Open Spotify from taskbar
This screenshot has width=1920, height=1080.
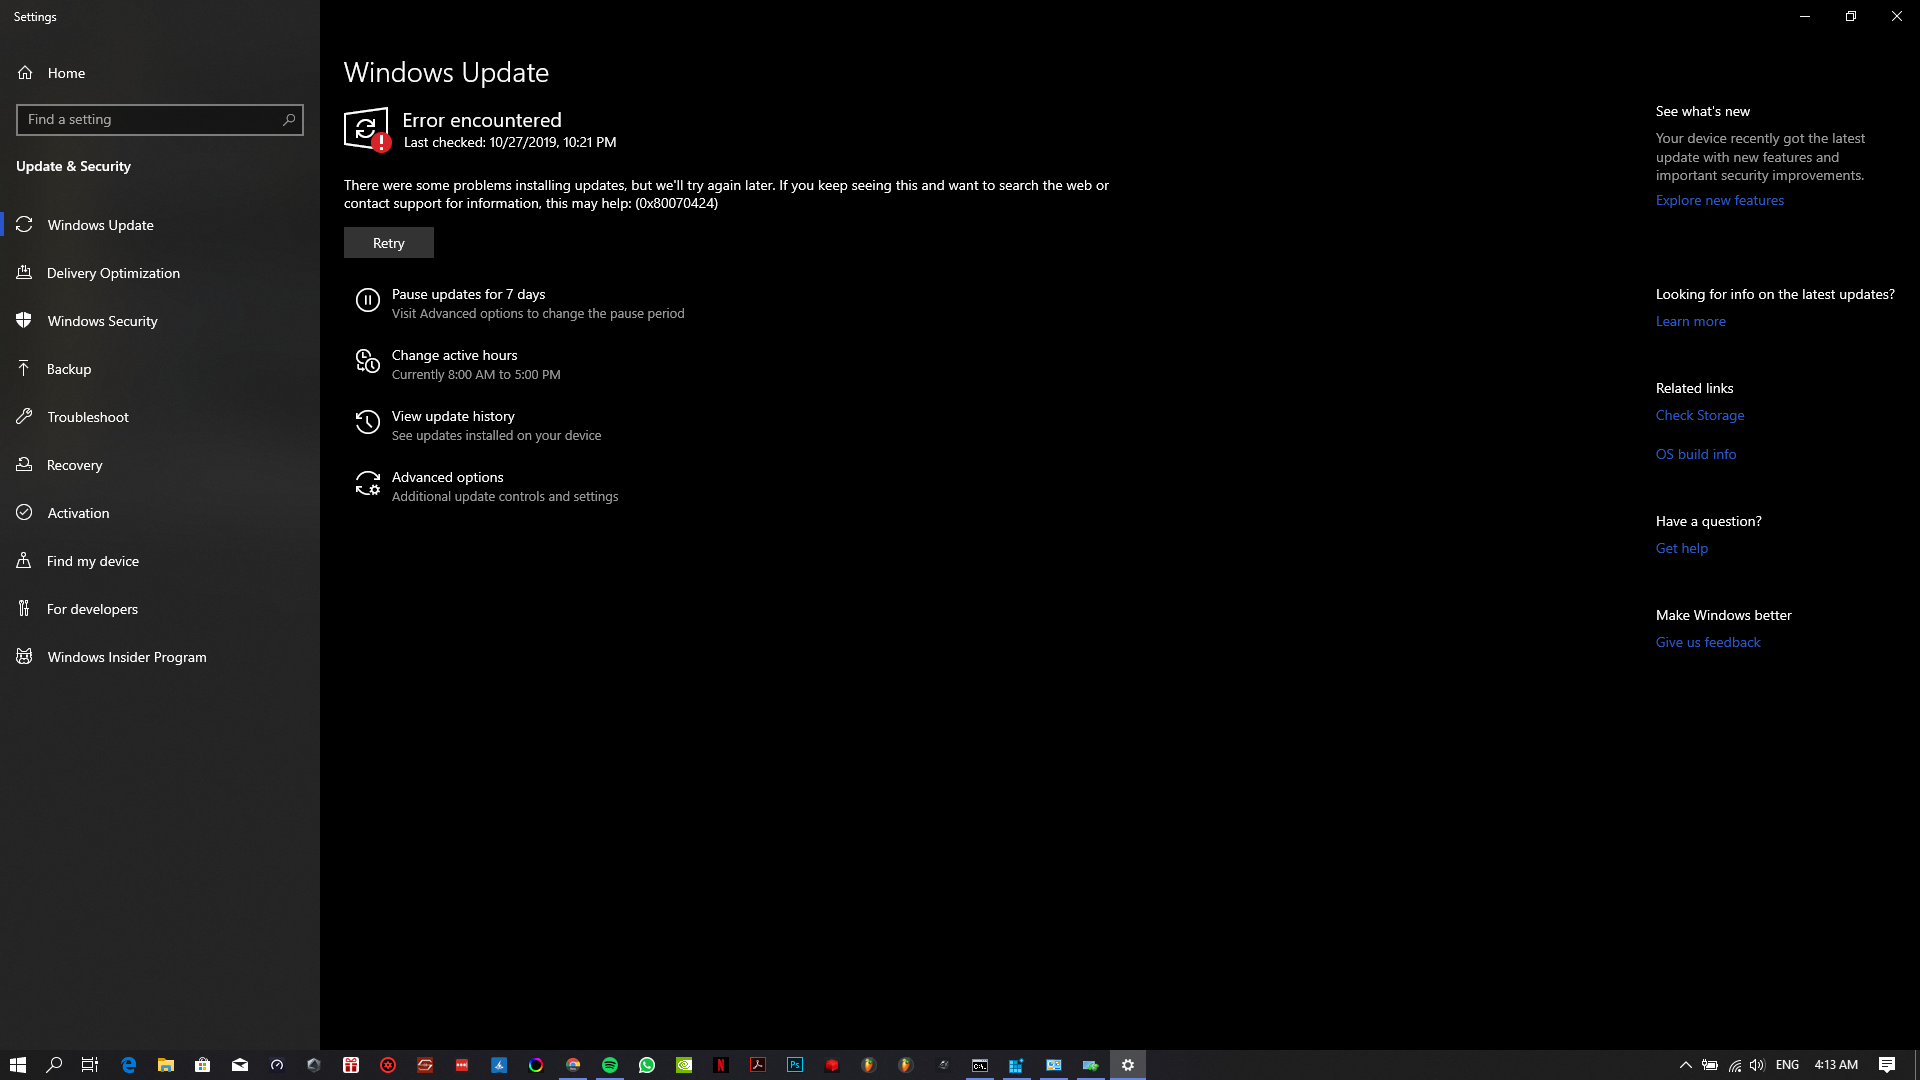[x=610, y=1065]
